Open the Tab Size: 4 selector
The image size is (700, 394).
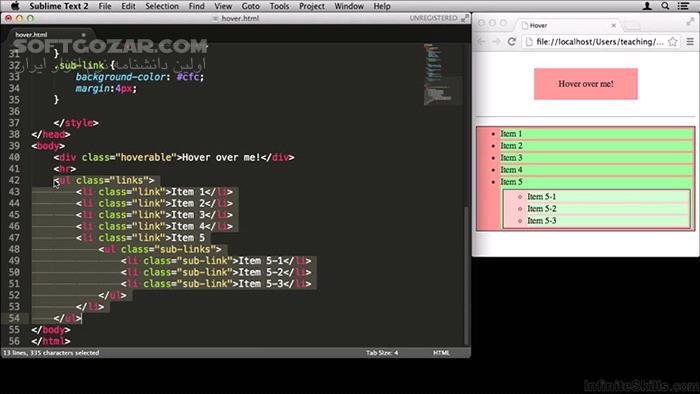point(382,353)
